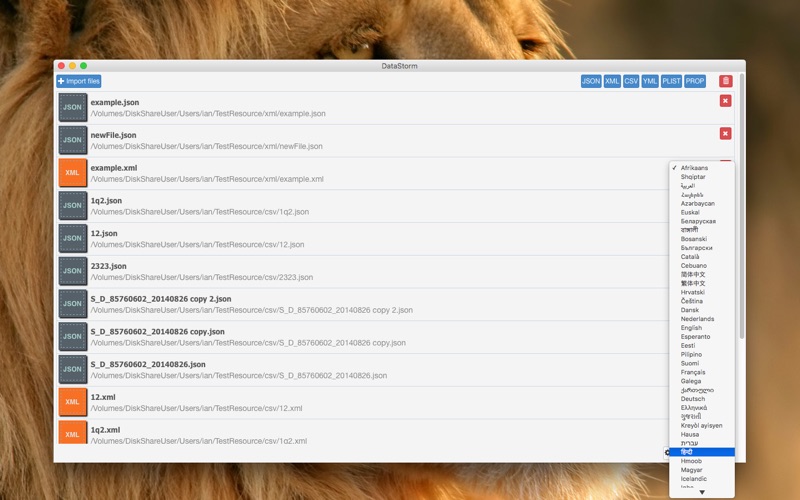The image size is (800, 500).
Task: Click JSON icon of S_D_85760602_20140826 copy.json
Action: [72, 336]
